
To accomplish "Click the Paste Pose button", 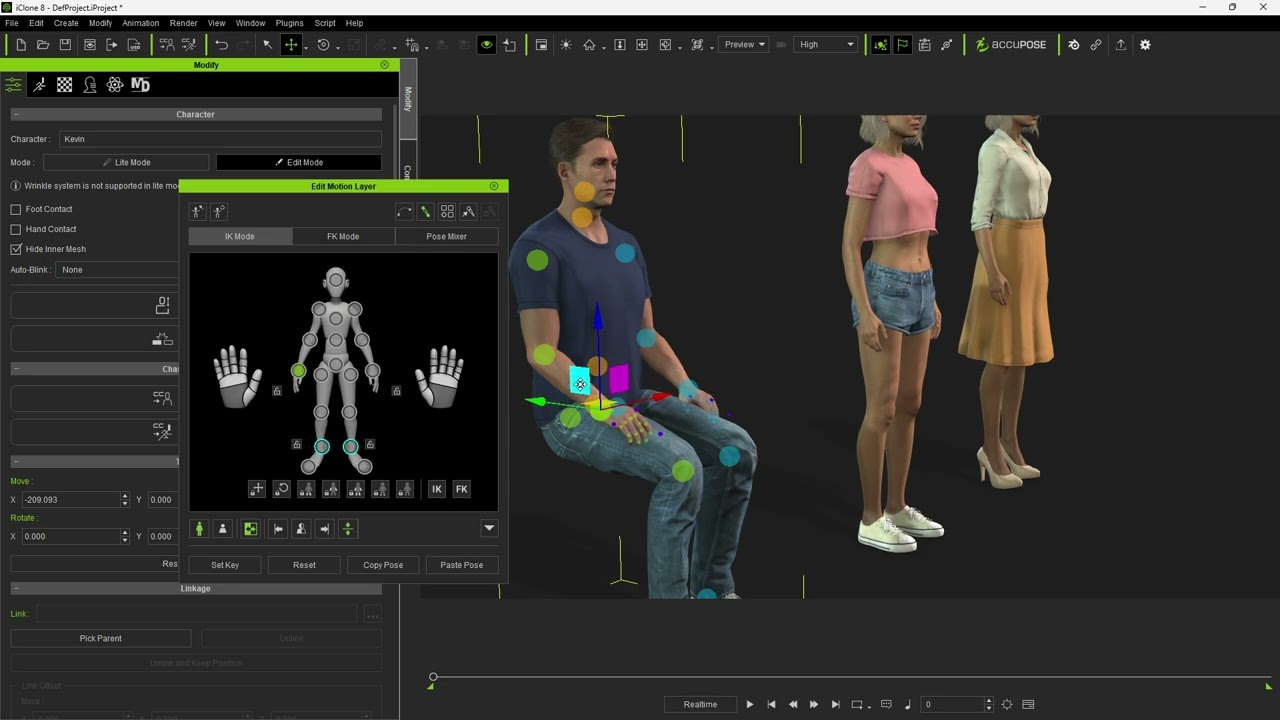I will 462,565.
